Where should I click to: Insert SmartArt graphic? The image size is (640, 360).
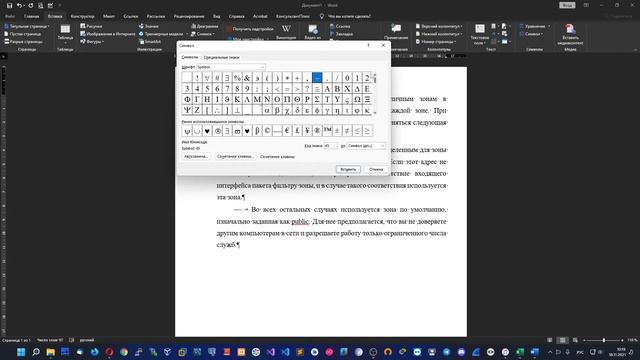coord(150,42)
